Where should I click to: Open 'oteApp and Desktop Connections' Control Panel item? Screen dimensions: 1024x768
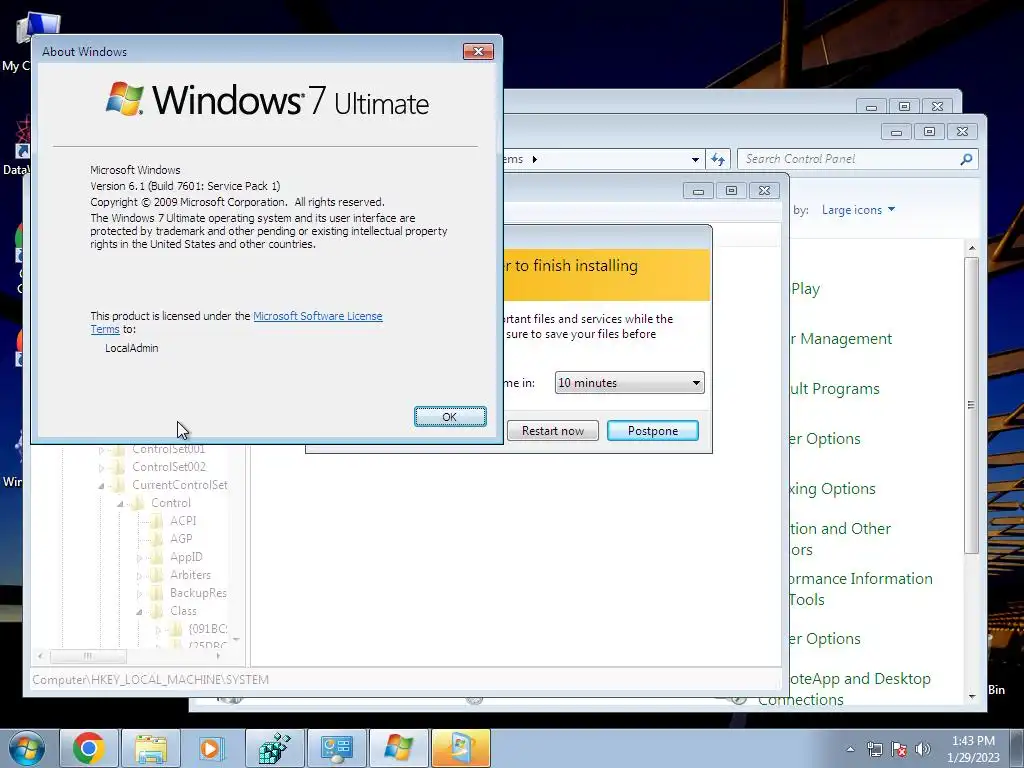tap(844, 689)
